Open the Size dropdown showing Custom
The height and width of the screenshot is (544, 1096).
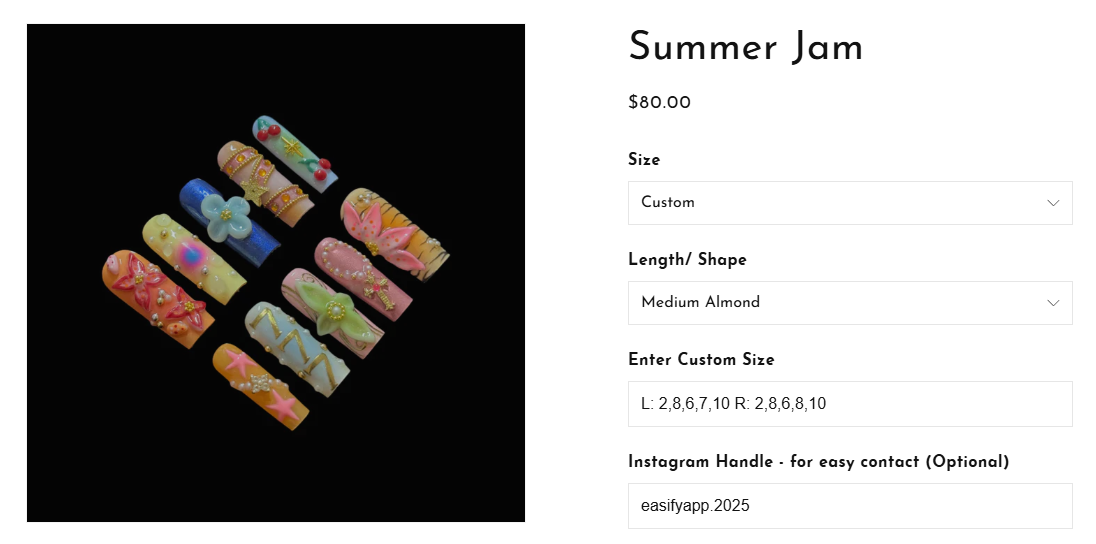point(849,203)
